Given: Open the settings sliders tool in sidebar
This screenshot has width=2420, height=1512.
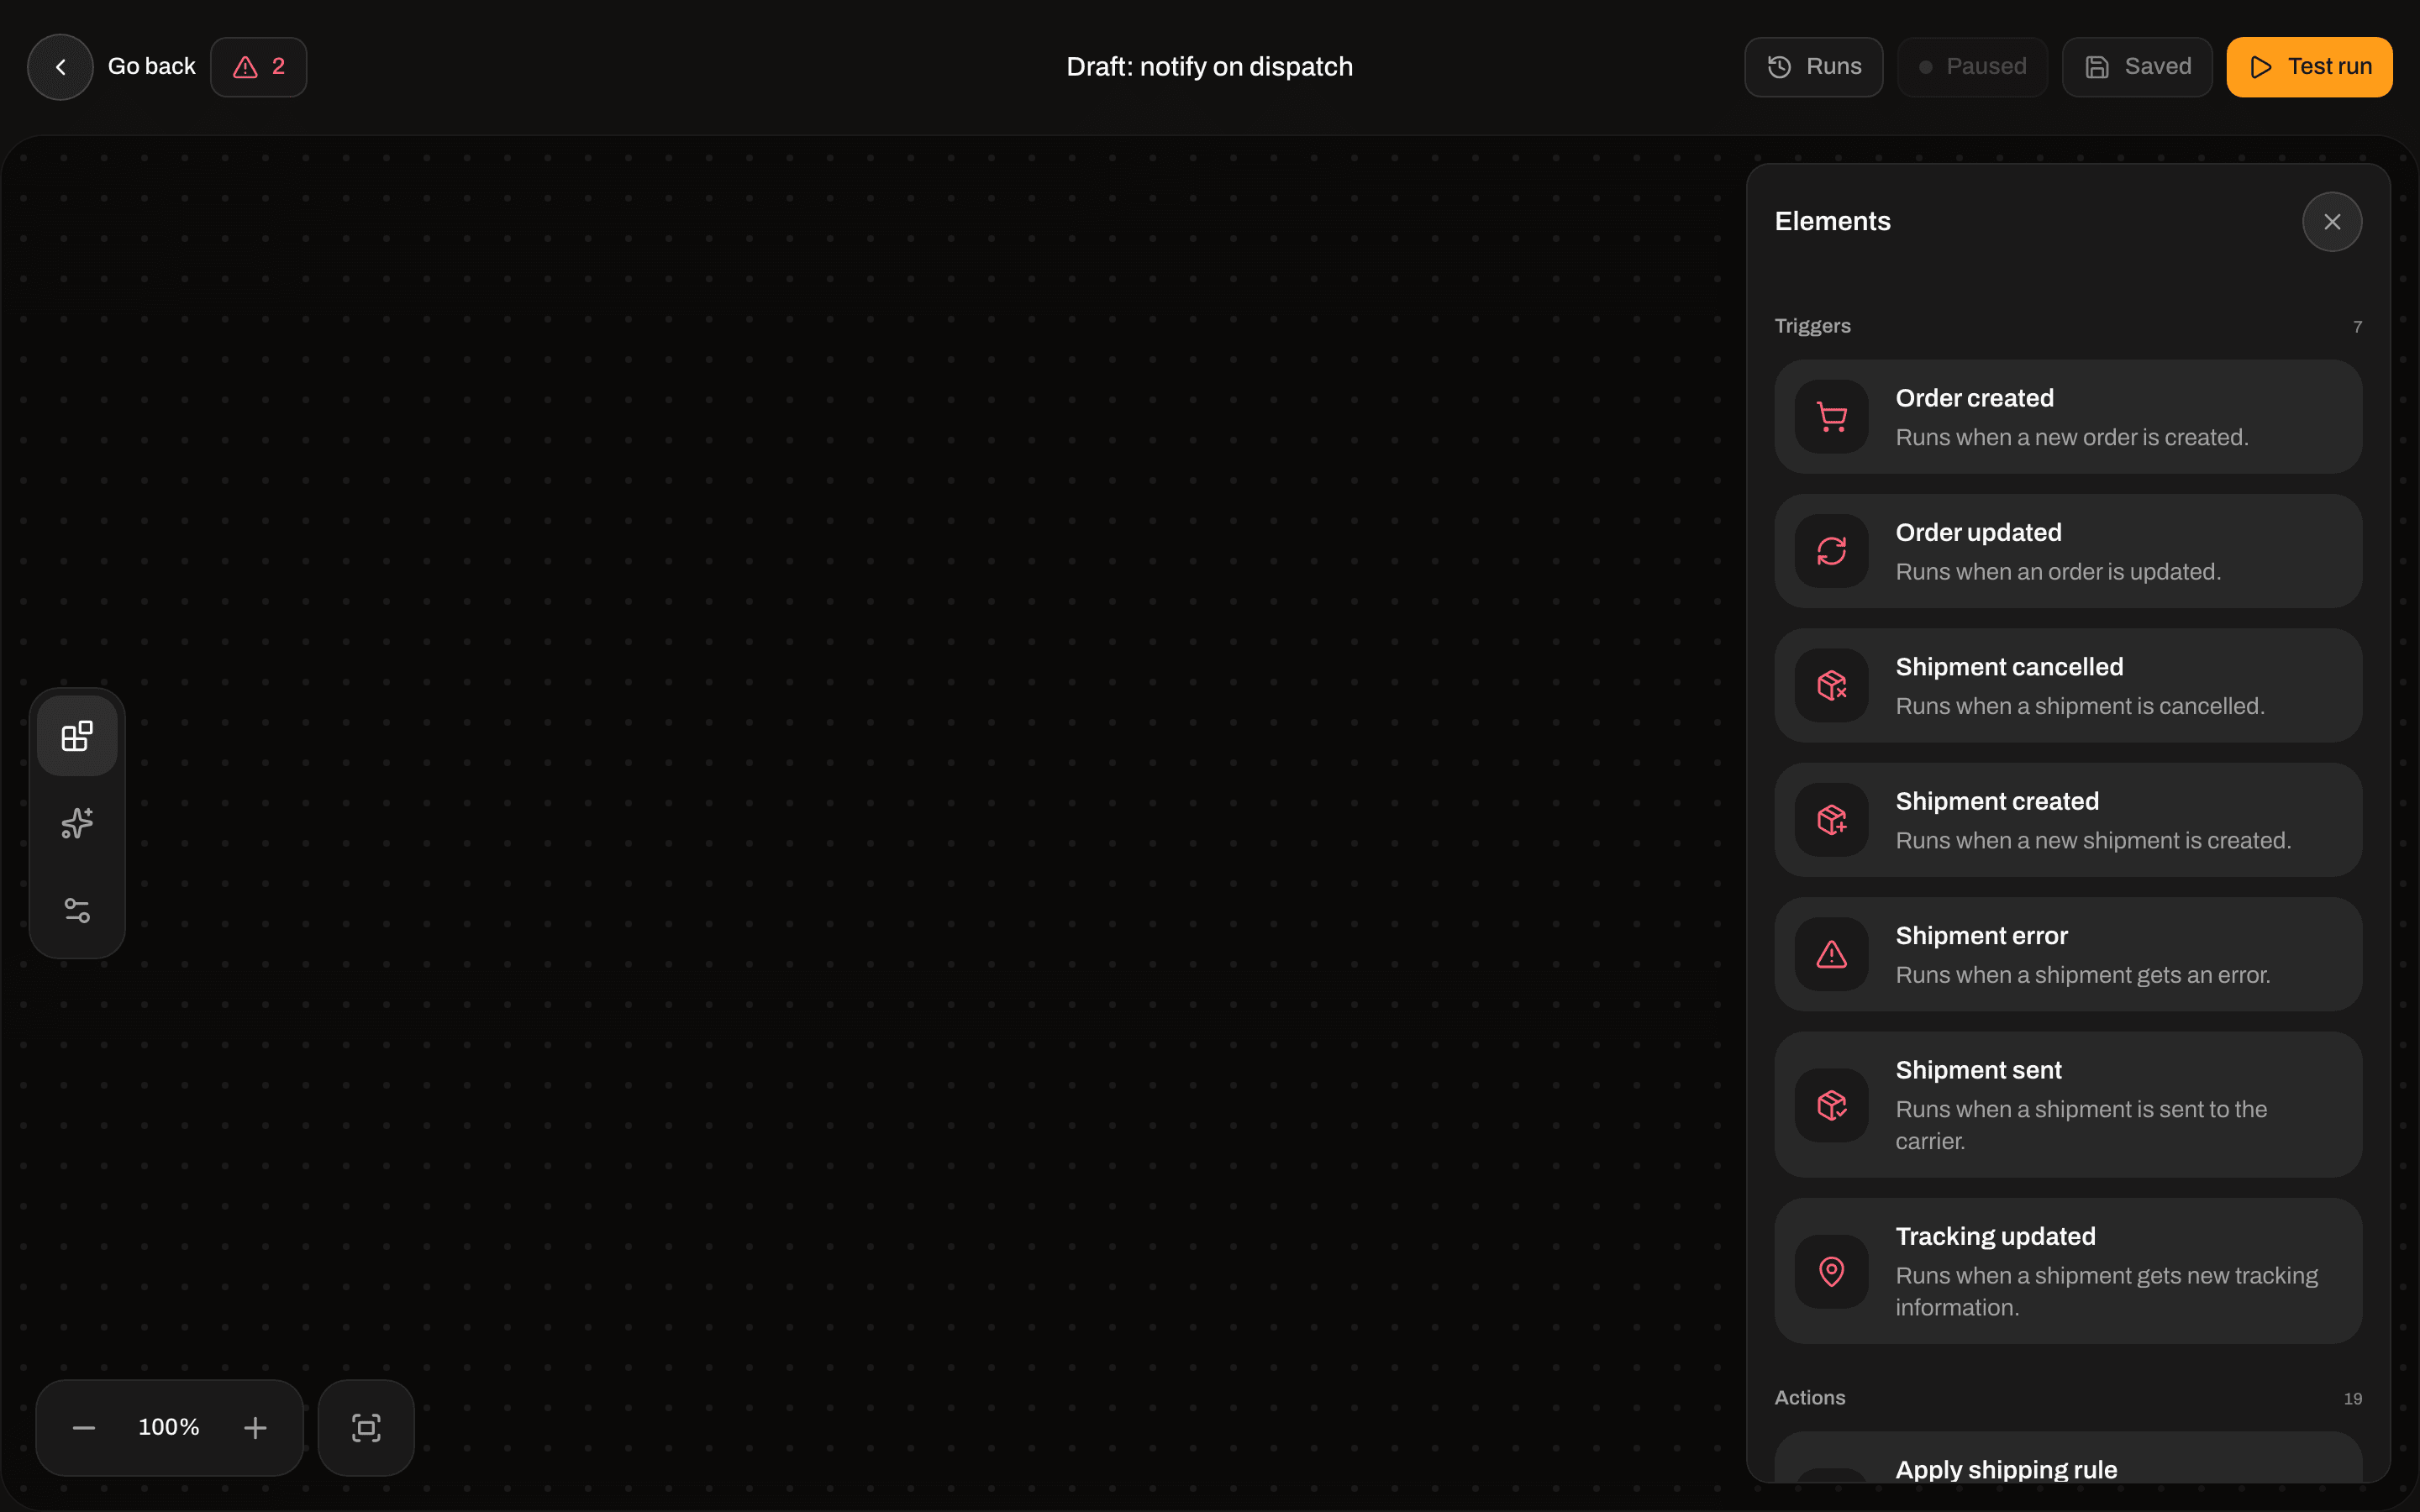Looking at the screenshot, I should (77, 910).
